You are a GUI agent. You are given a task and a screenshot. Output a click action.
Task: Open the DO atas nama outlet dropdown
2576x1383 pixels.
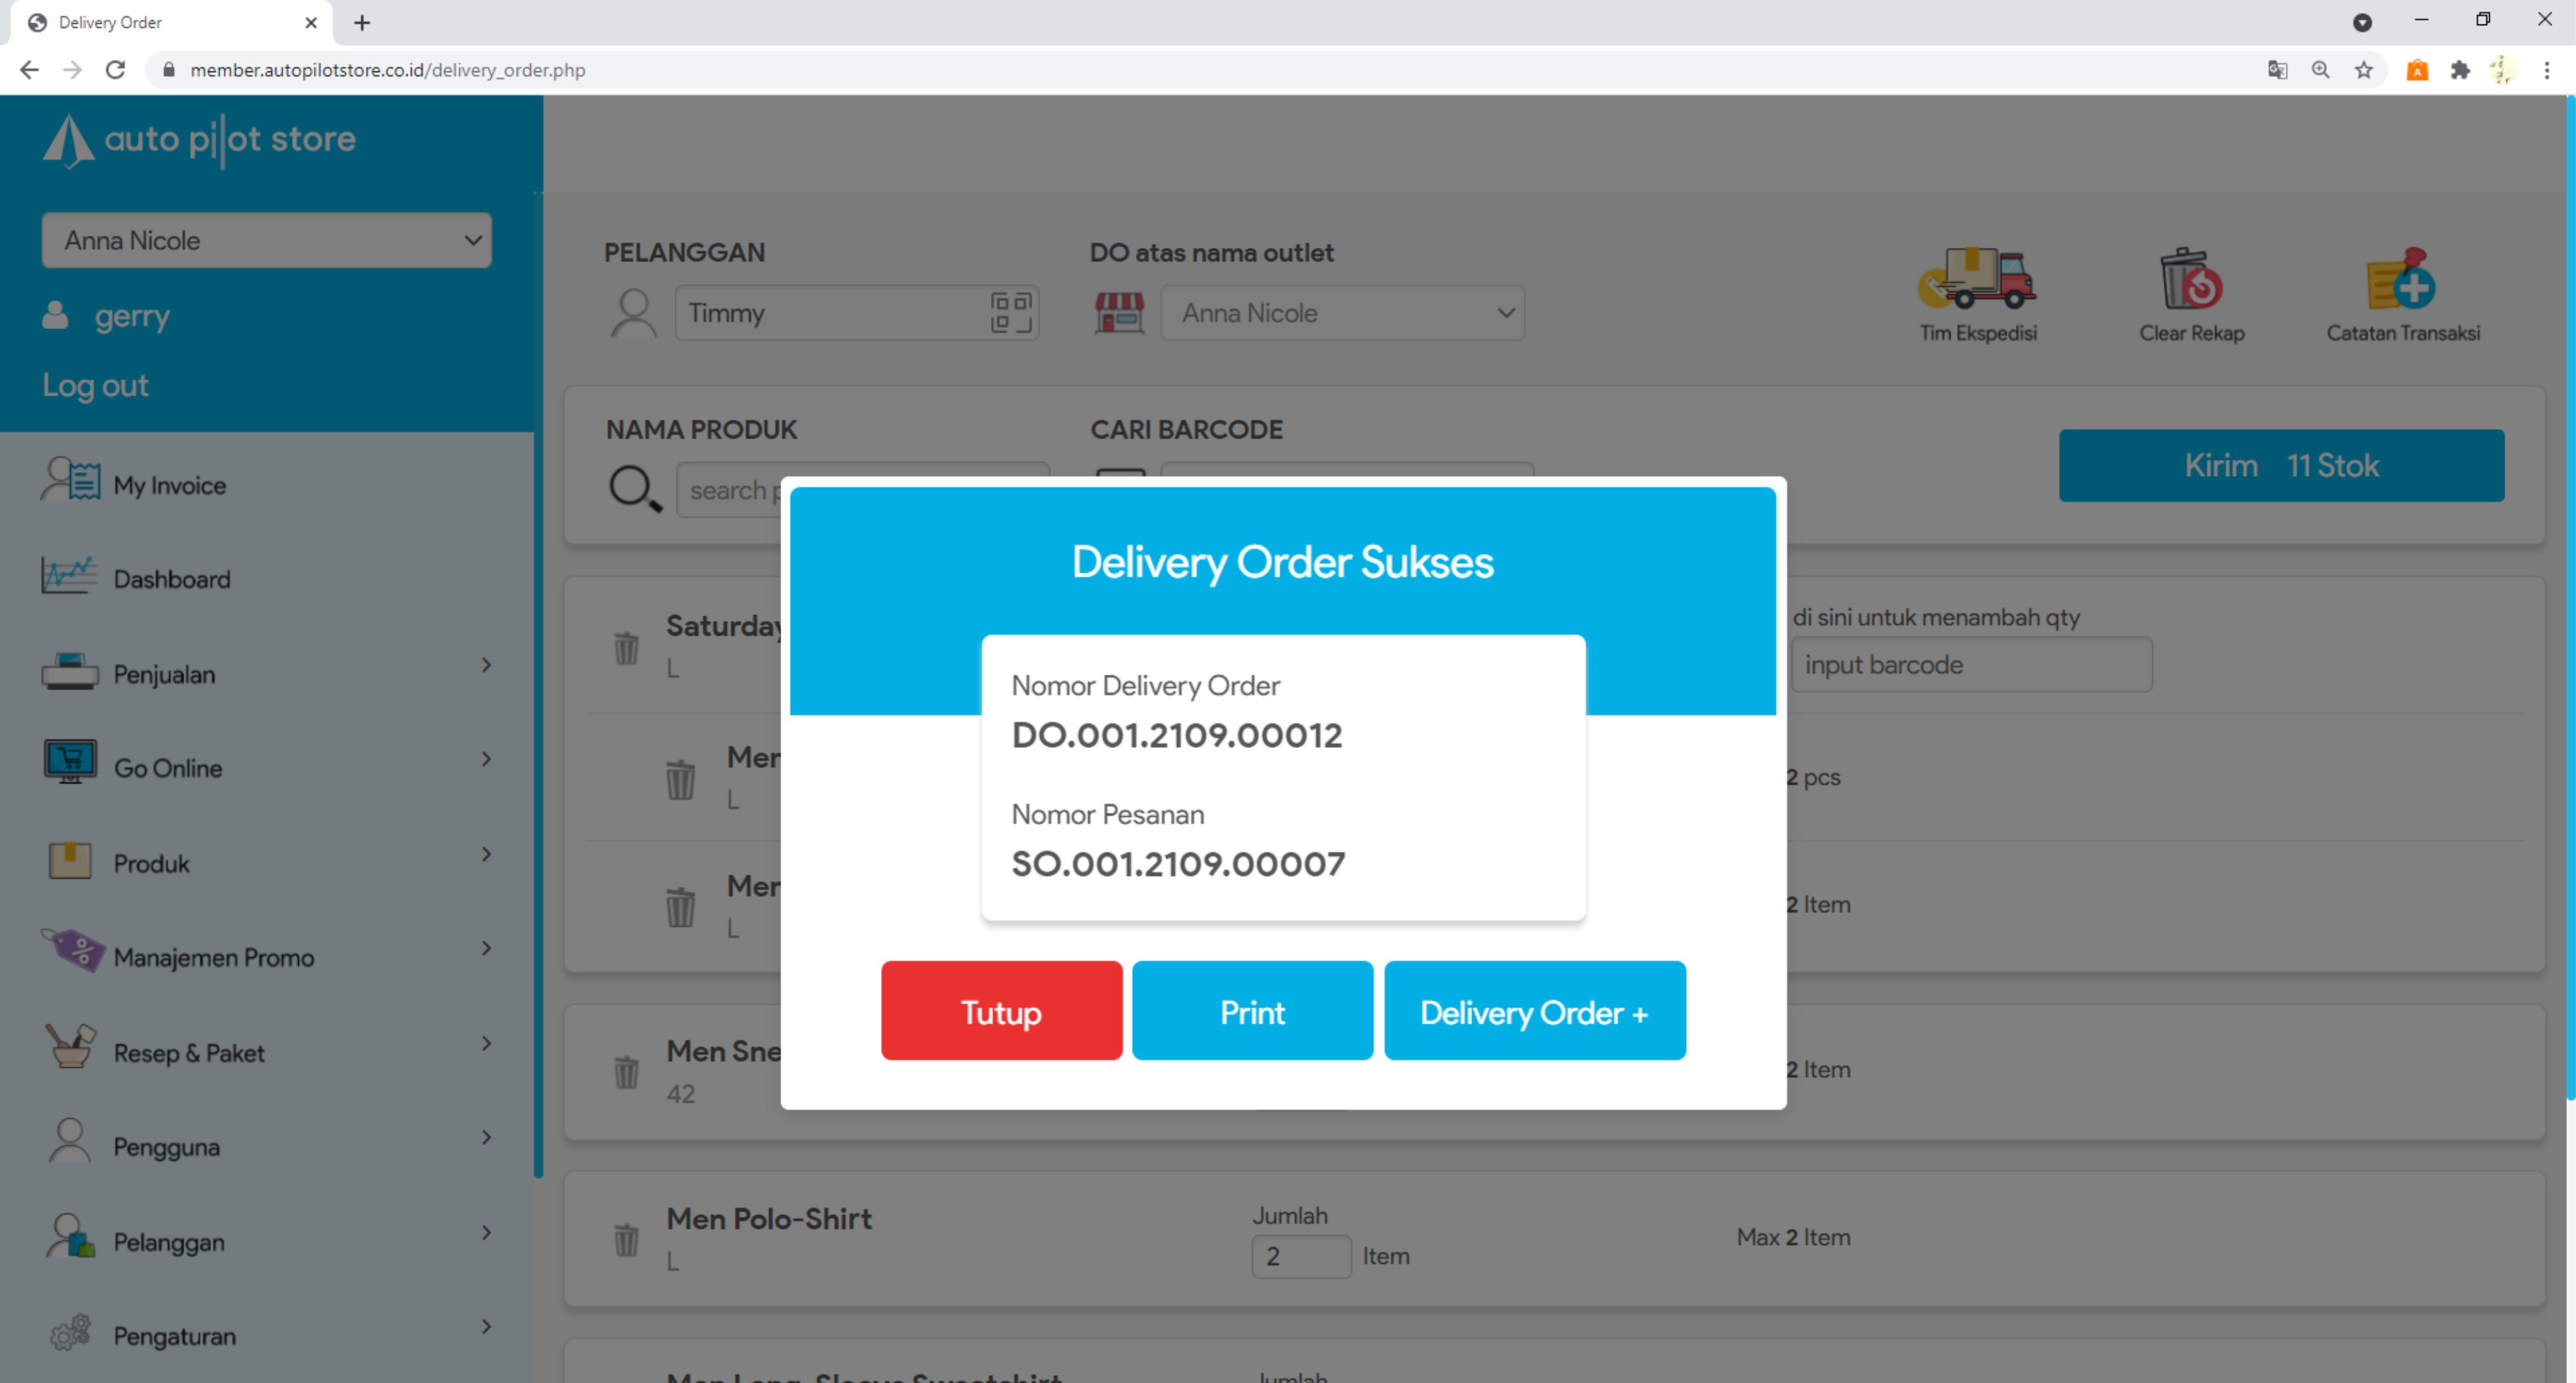coord(1341,313)
